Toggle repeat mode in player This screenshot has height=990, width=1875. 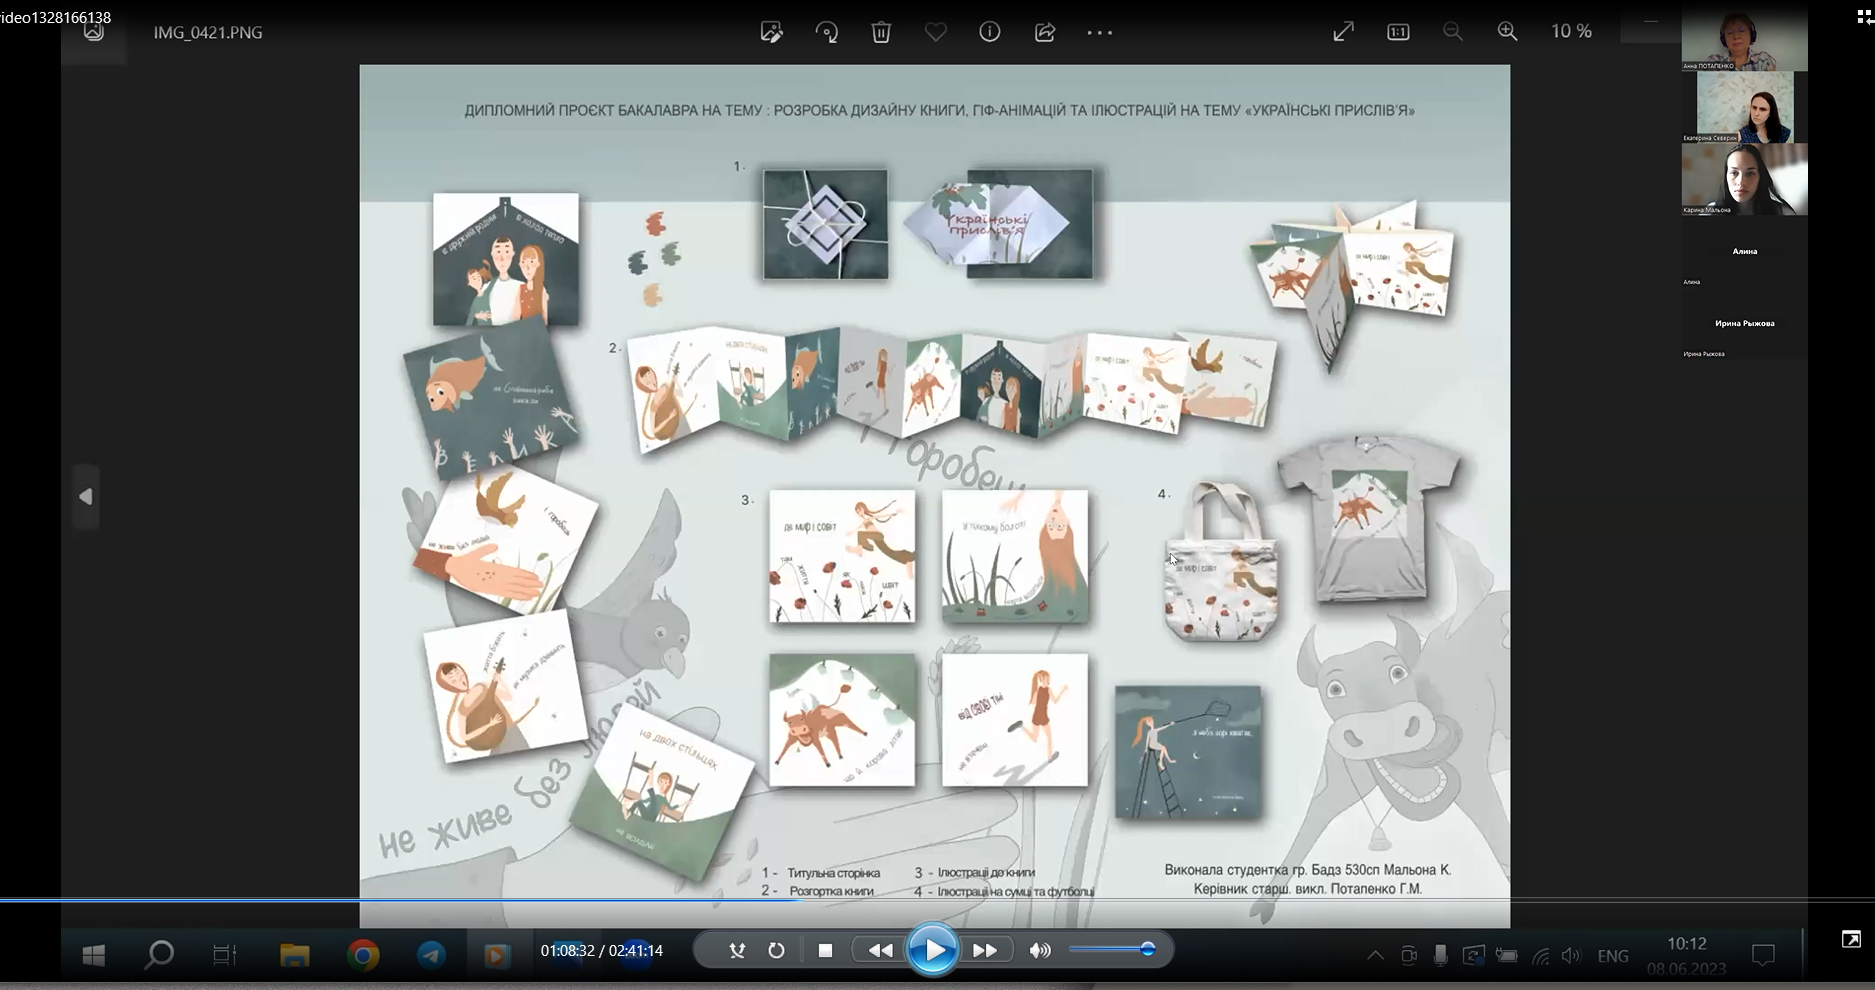point(776,951)
